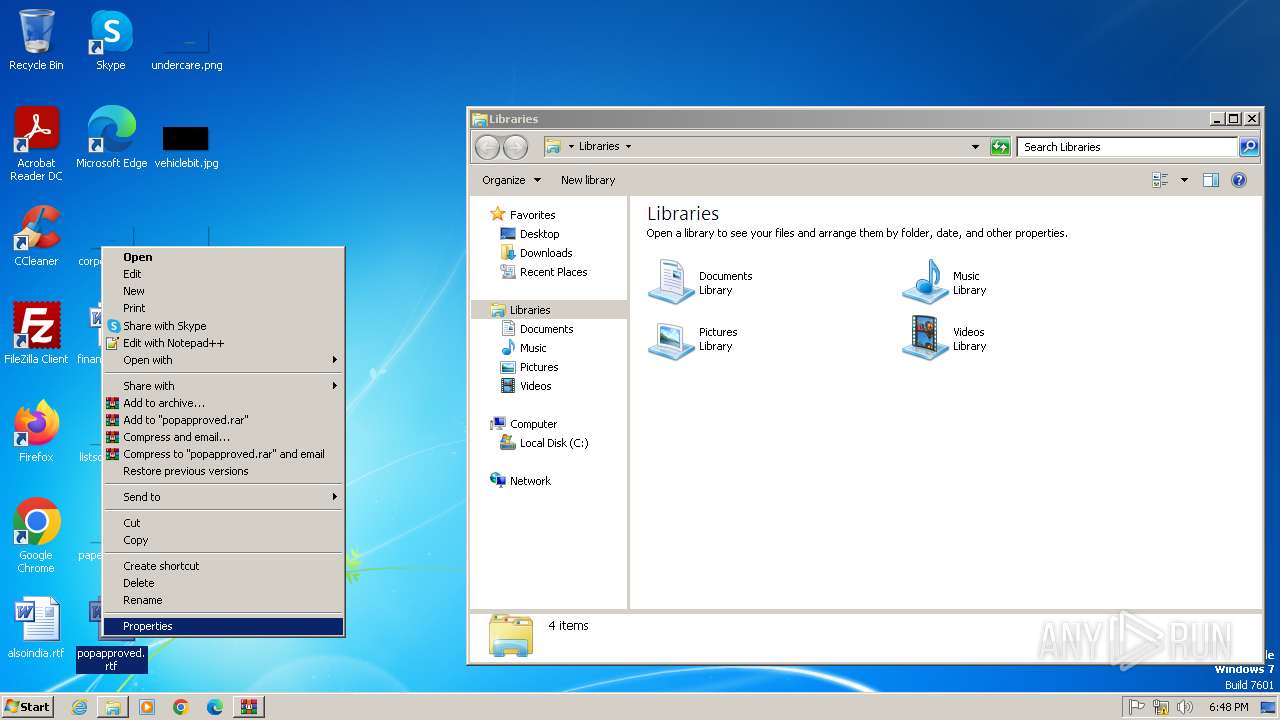Image resolution: width=1280 pixels, height=720 pixels.
Task: Open the Documents library icon
Action: [x=701, y=283]
